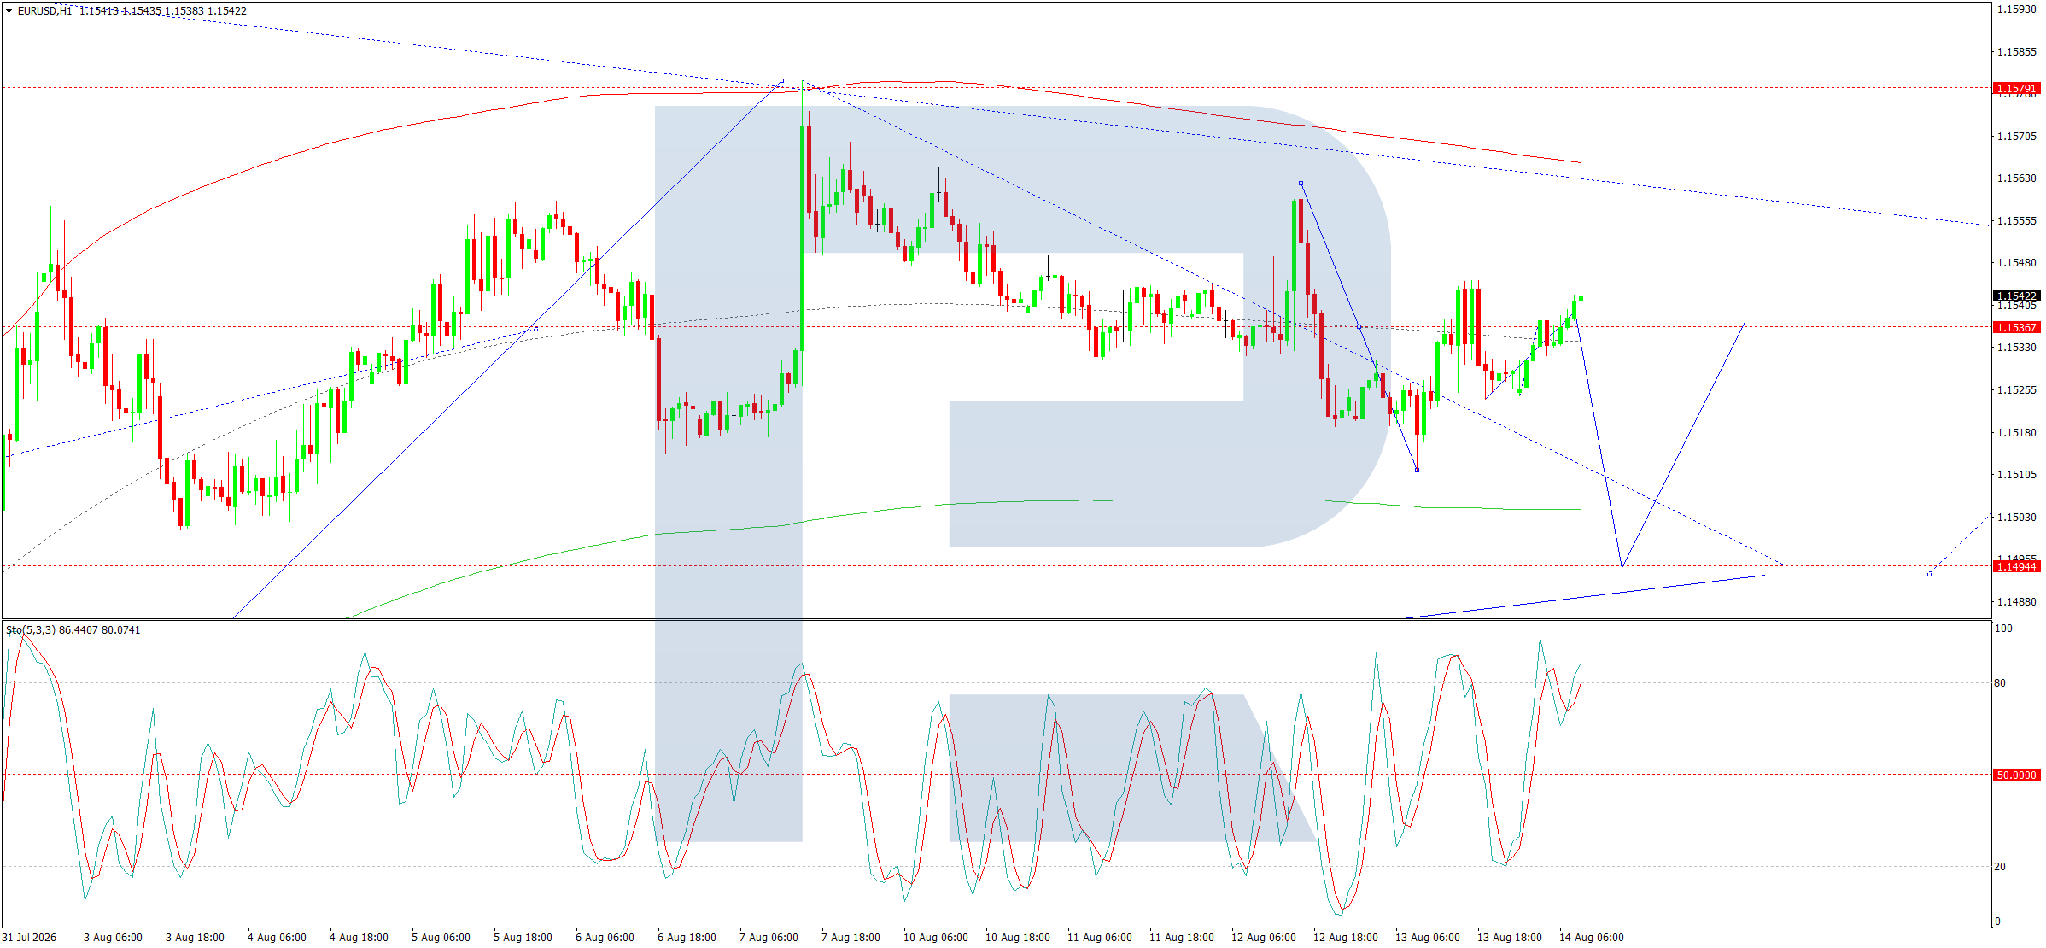
Task: Click the 10 Aug 18:00 time label
Action: (1018, 937)
